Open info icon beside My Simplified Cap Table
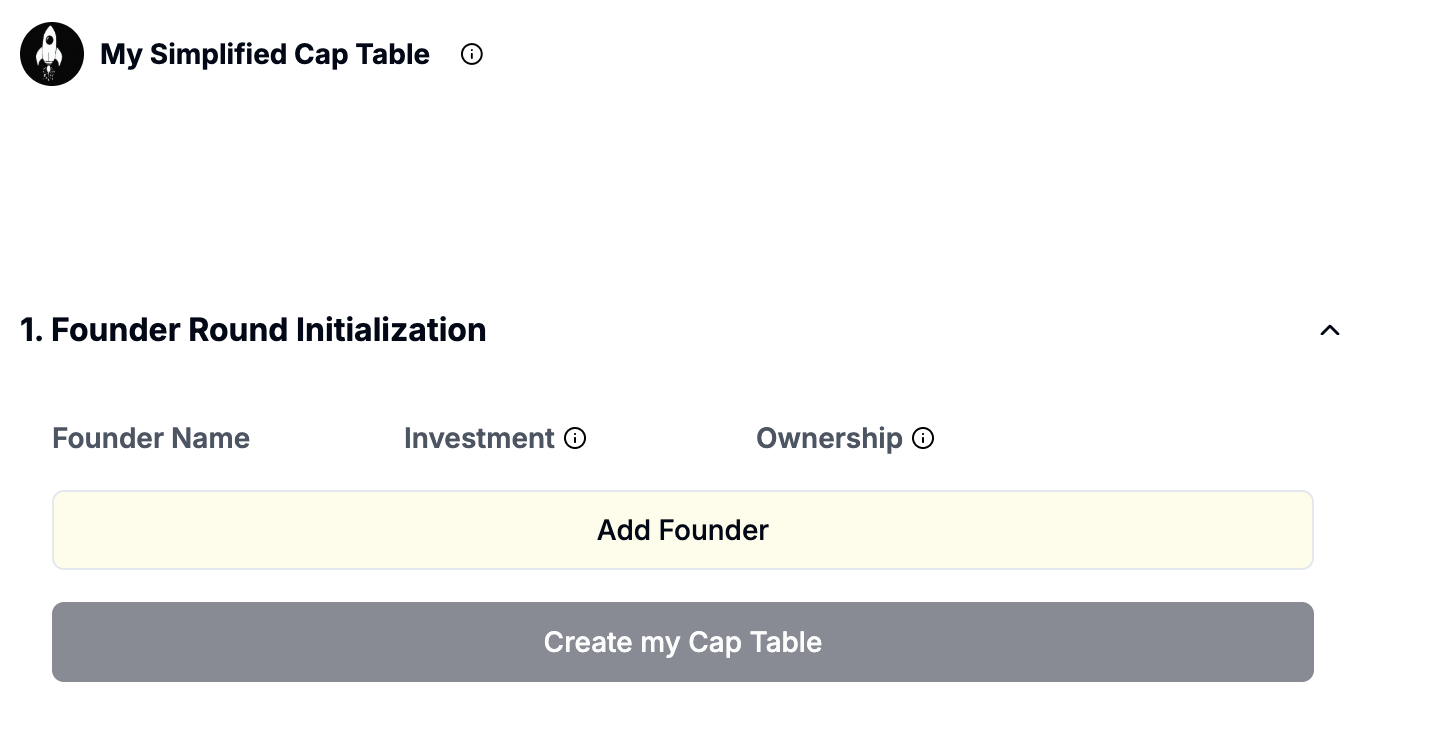The width and height of the screenshot is (1442, 730). pos(472,55)
